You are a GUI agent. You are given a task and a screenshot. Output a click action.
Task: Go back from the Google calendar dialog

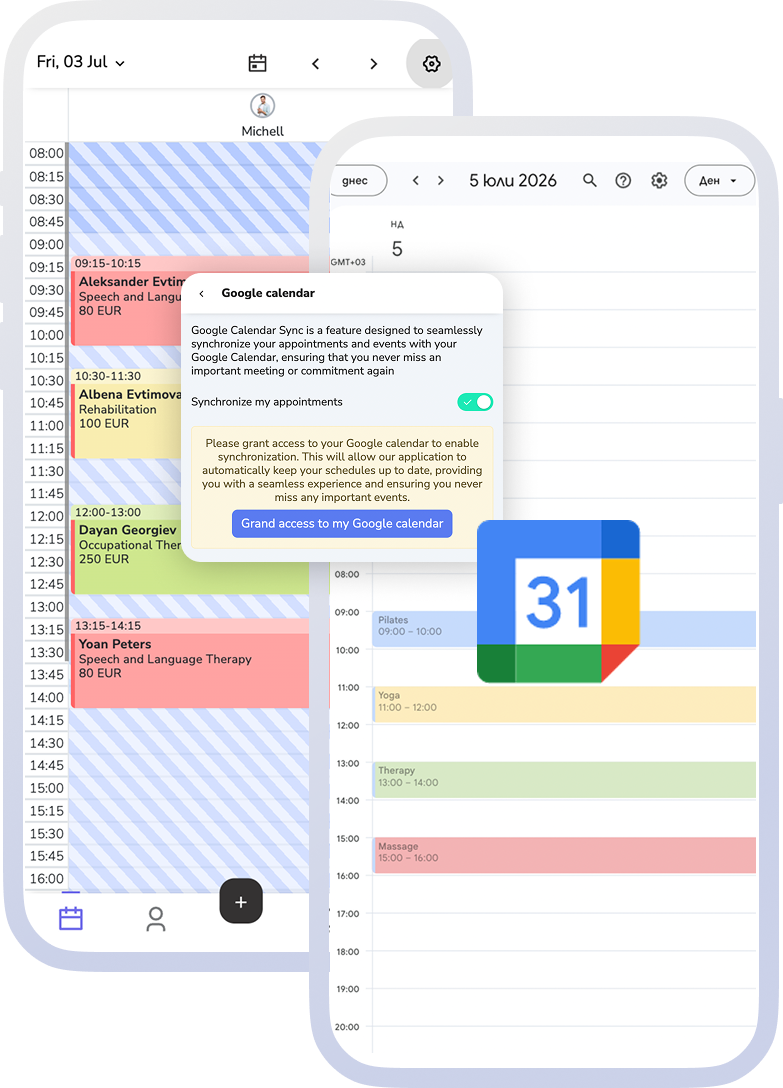202,294
